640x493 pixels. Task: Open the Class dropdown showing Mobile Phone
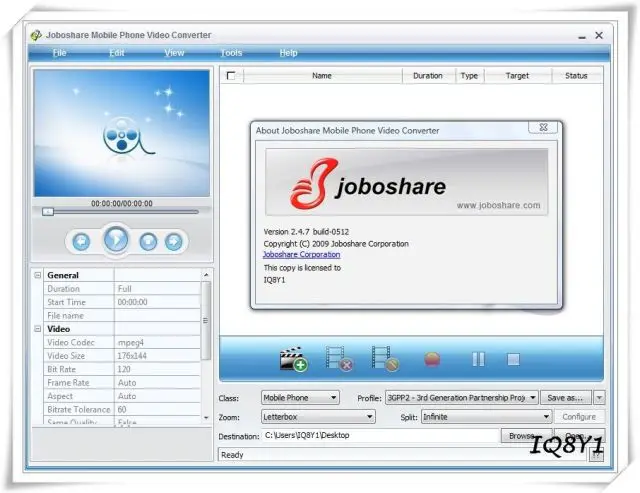(x=300, y=398)
